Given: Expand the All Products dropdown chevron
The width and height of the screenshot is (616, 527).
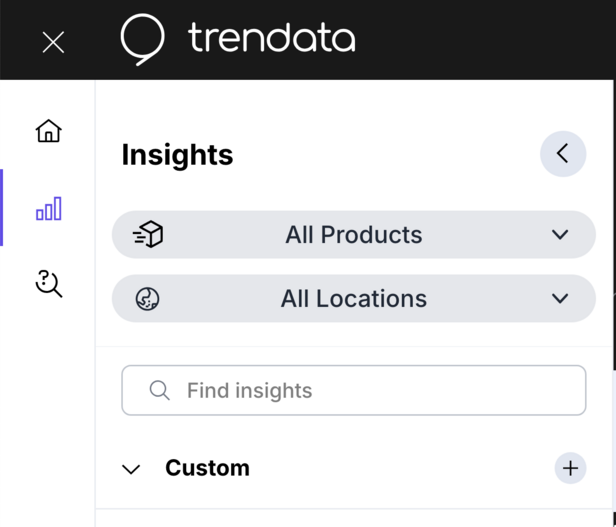Looking at the screenshot, I should [560, 235].
